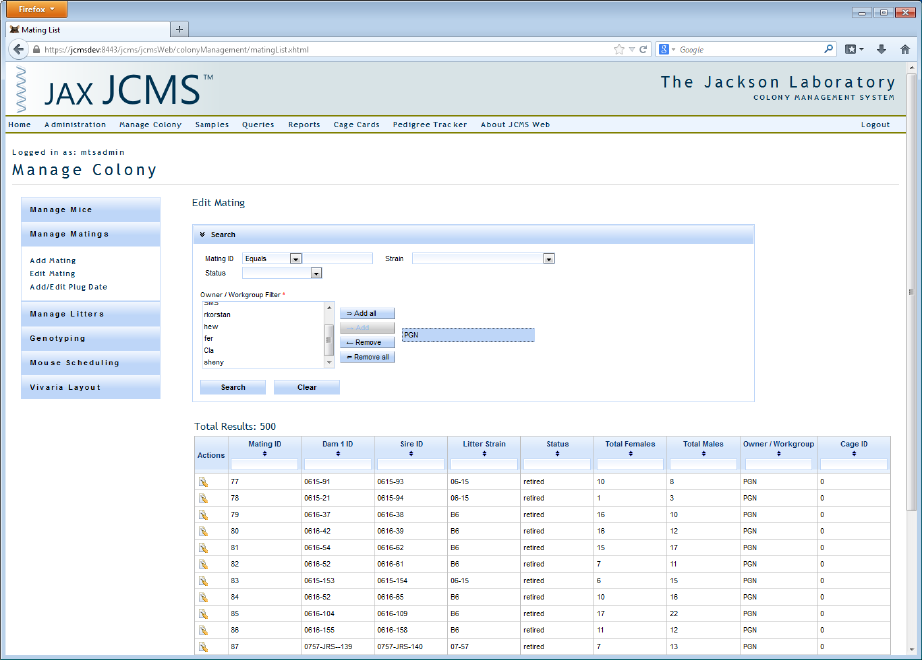Image resolution: width=922 pixels, height=660 pixels.
Task: Click the Search button
Action: (233, 387)
